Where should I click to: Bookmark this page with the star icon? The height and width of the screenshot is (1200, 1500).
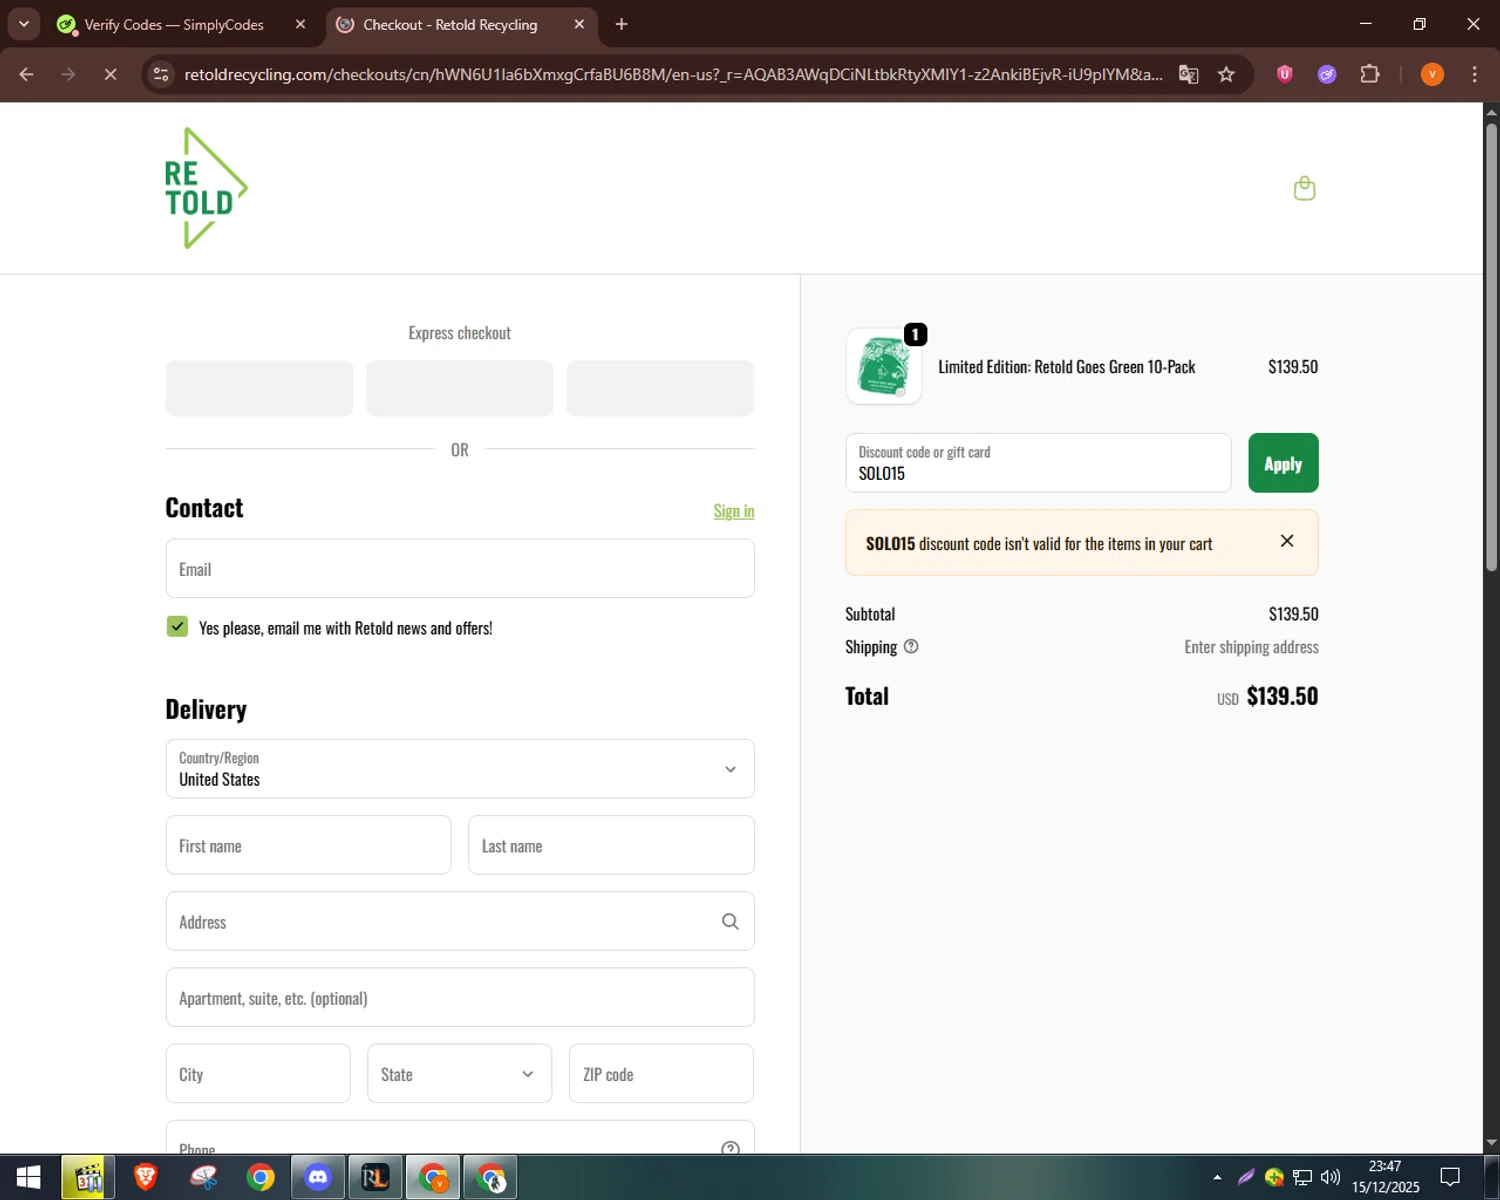pos(1226,74)
